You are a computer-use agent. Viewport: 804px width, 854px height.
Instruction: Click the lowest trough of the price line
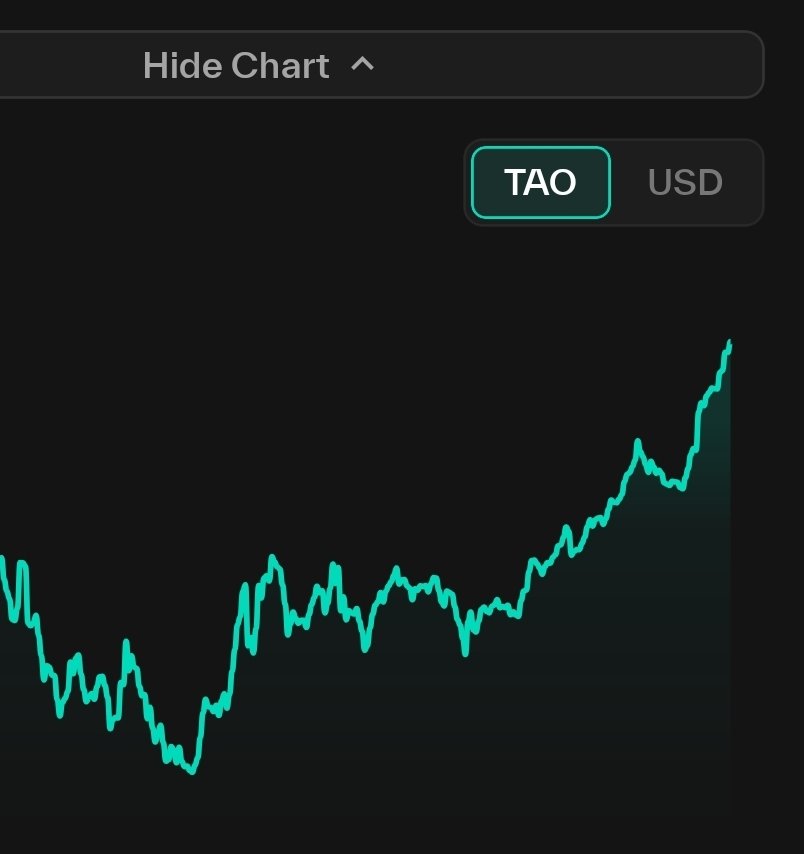tap(192, 771)
